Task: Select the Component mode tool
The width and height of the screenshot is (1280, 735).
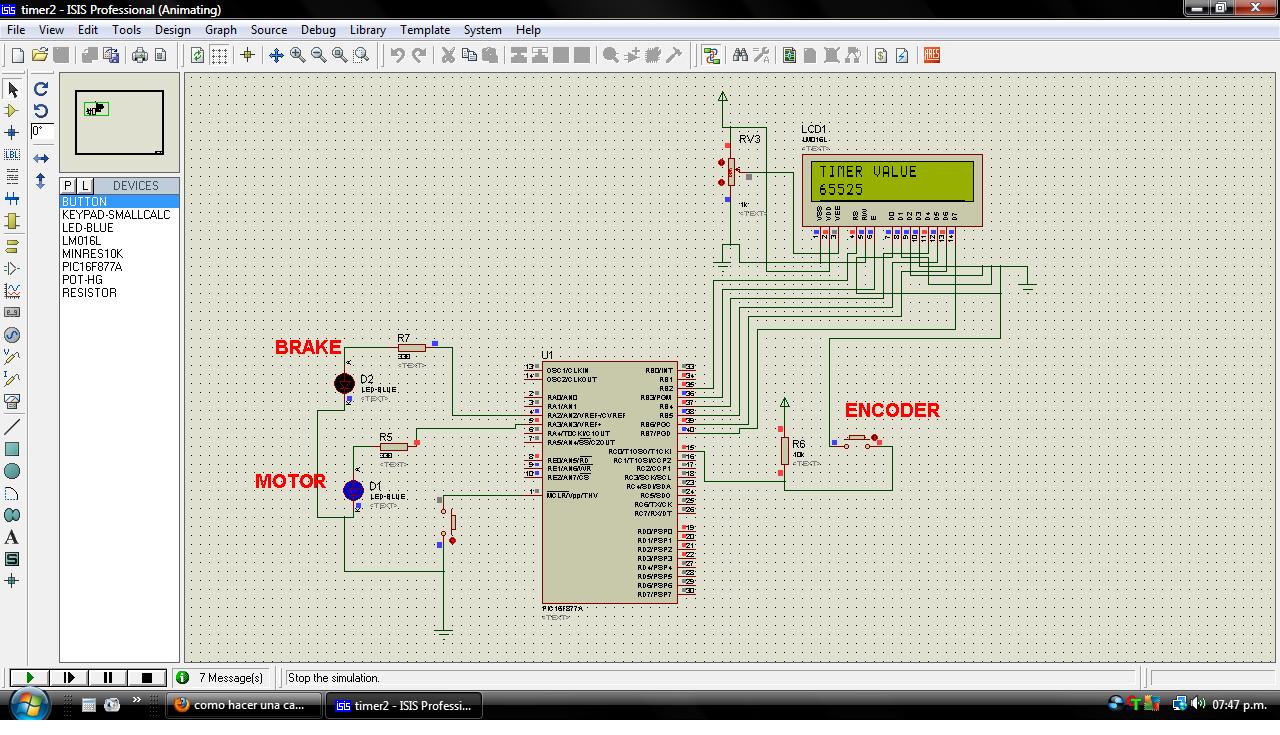Action: [12, 111]
